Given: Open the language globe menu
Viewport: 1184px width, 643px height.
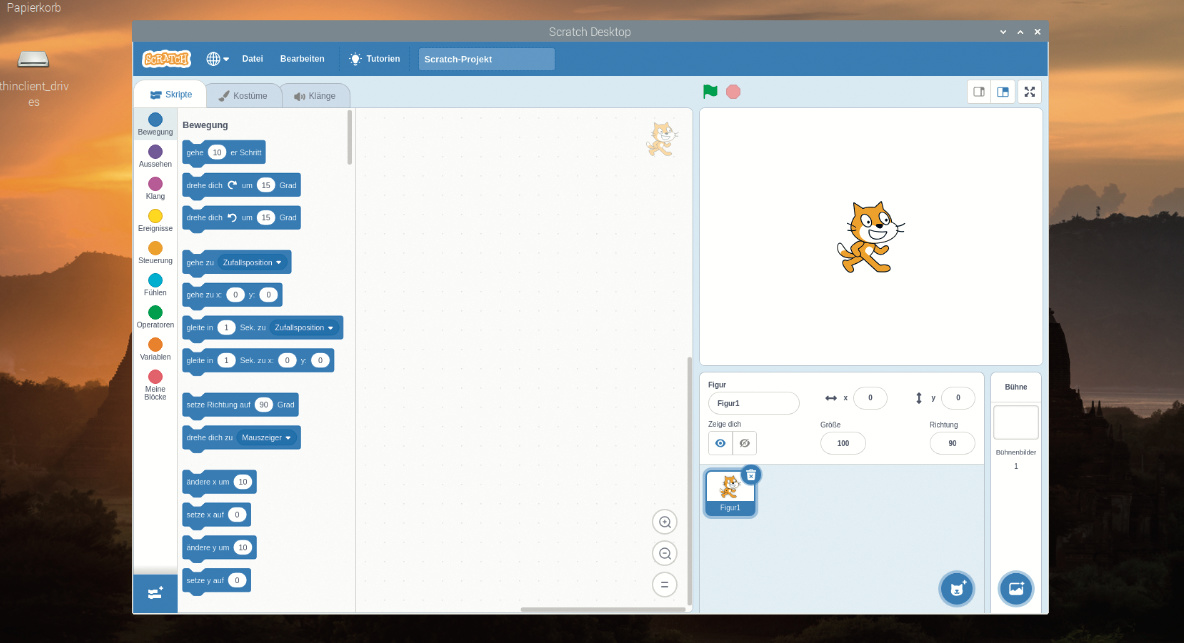Looking at the screenshot, I should click(217, 59).
